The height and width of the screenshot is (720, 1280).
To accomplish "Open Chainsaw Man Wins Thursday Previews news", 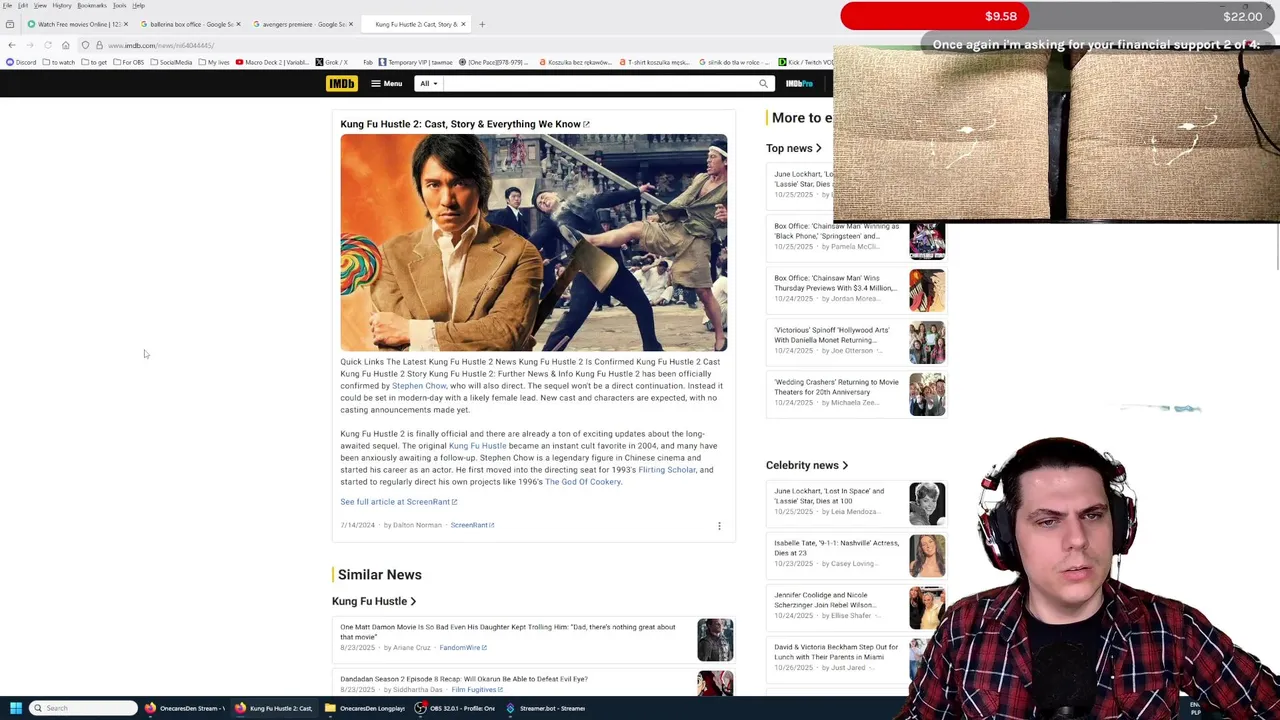I will point(835,283).
